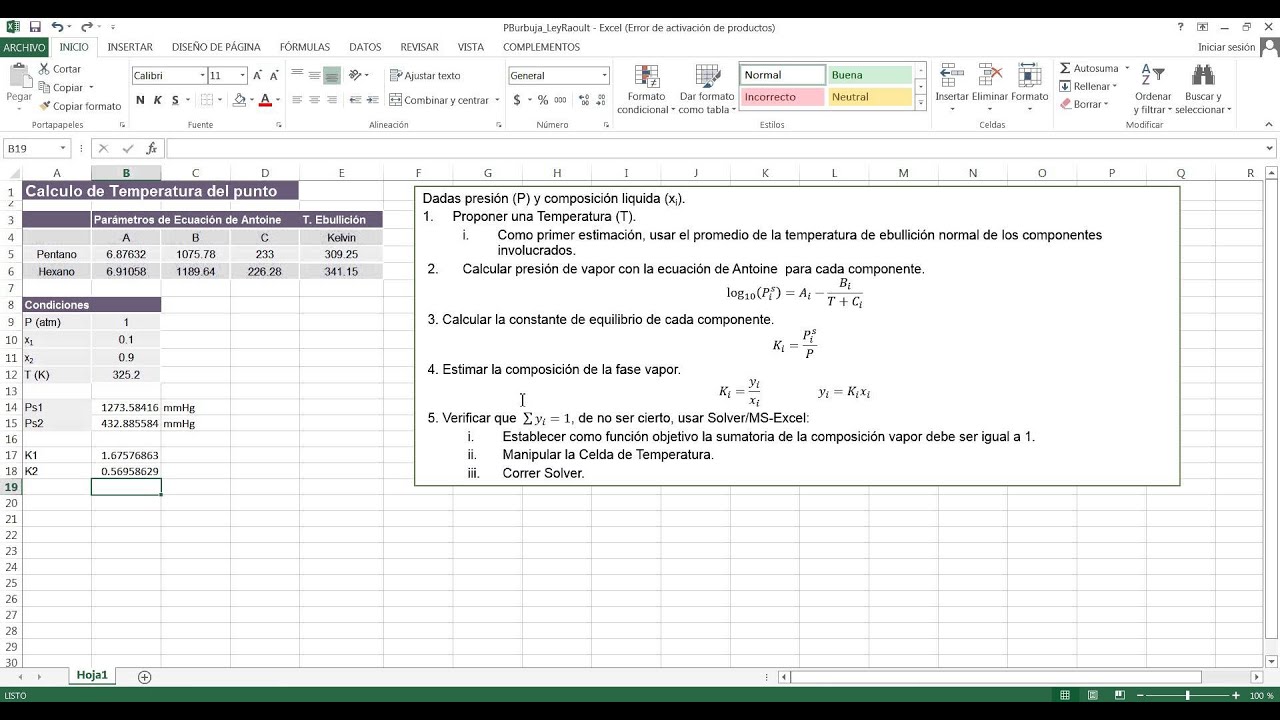Click Buscar y seleccionar binoculars icon

point(1203,76)
